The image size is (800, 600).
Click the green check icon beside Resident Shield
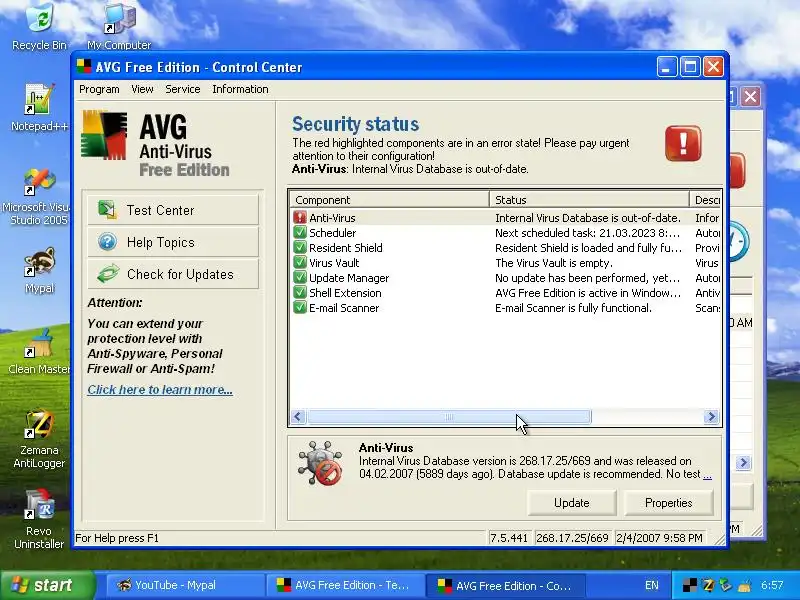coord(299,247)
